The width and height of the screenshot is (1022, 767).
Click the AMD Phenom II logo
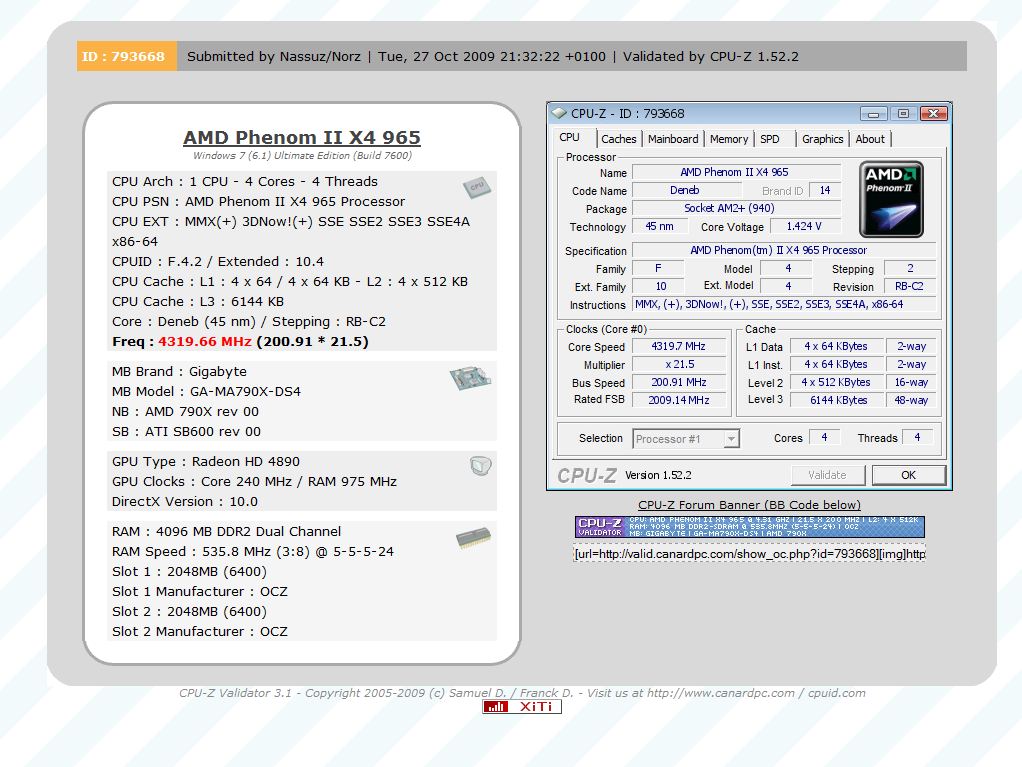pos(891,199)
